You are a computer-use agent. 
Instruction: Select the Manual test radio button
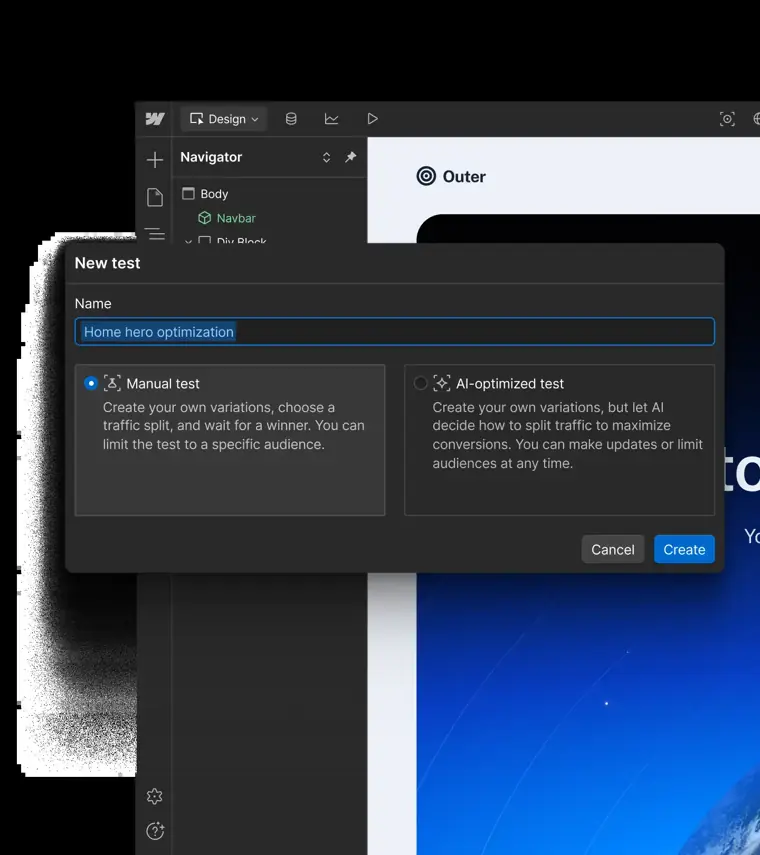point(91,383)
